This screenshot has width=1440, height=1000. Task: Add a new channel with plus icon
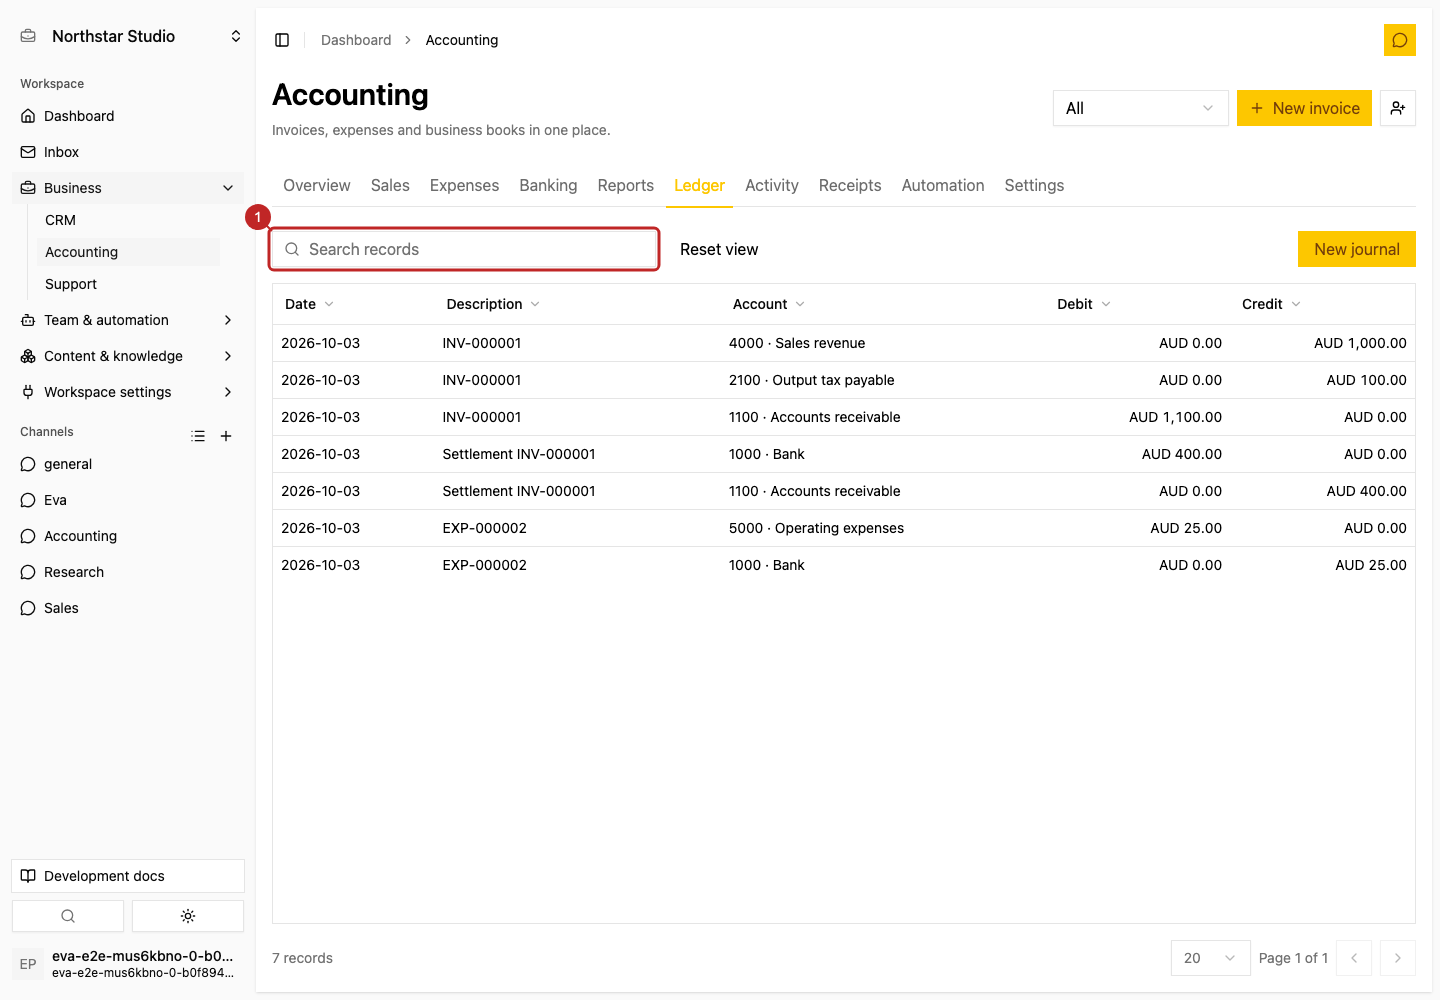pyautogui.click(x=226, y=436)
